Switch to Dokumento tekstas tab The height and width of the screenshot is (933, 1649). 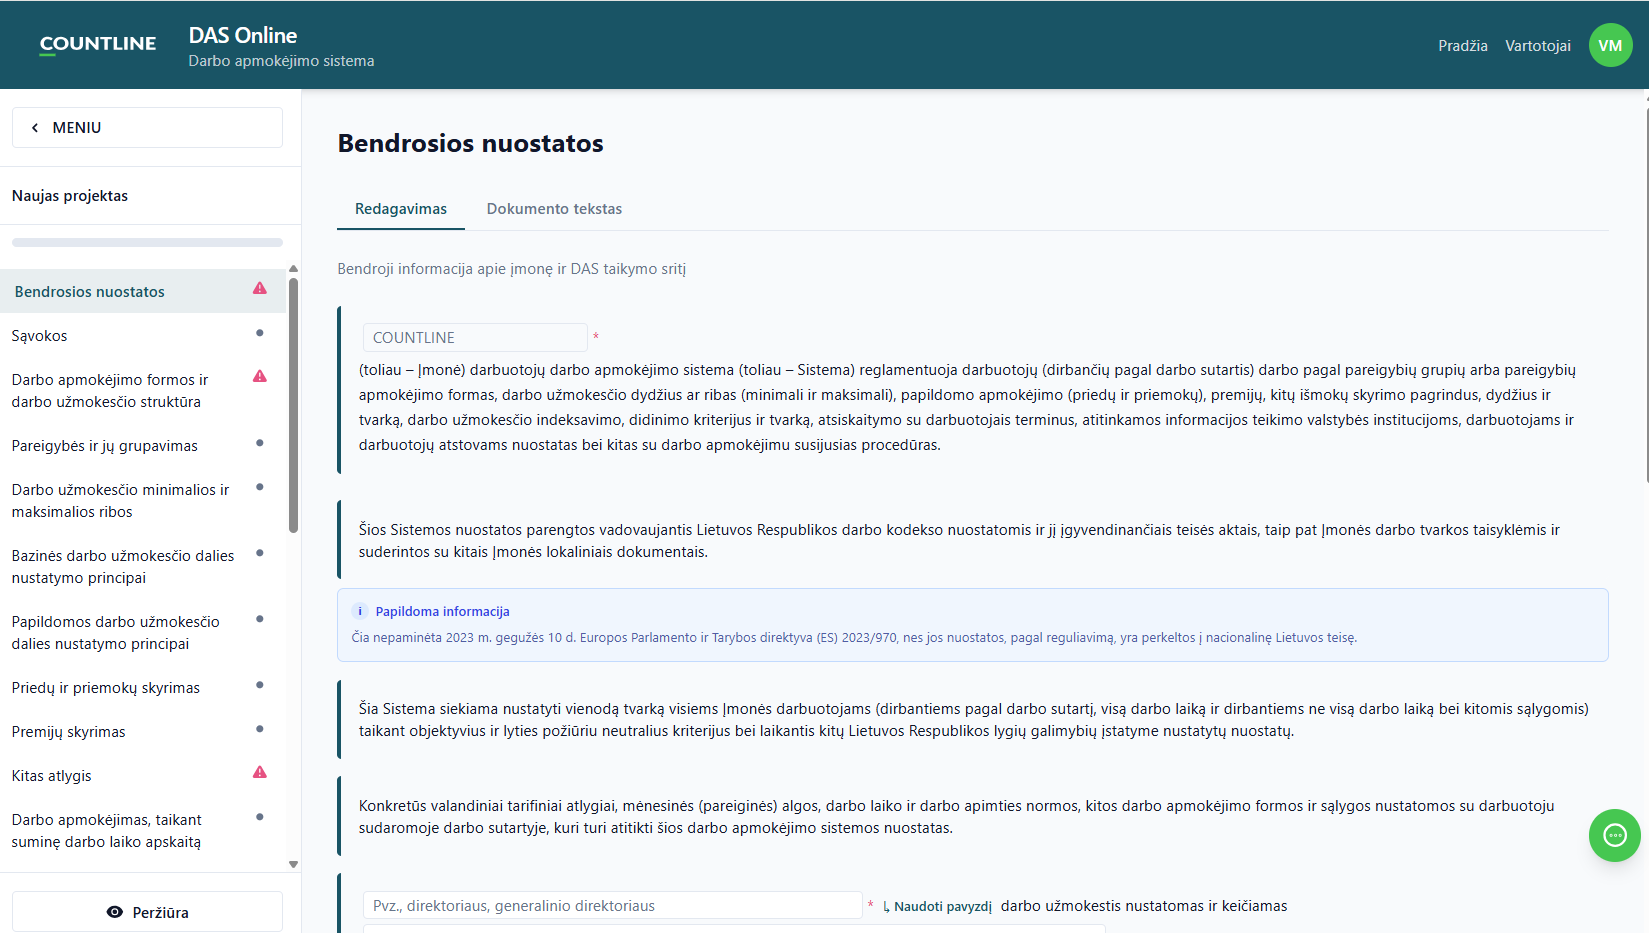tap(554, 209)
